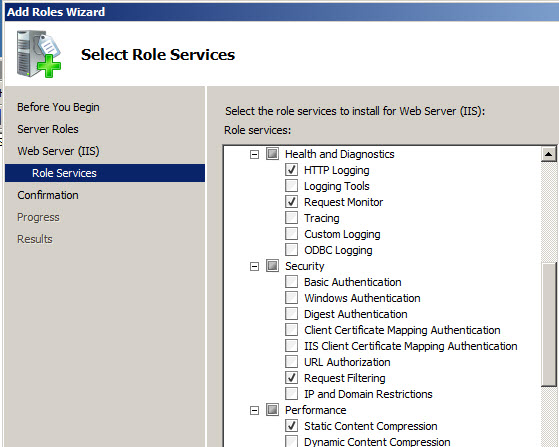
Task: Enable Logging Tools checkbox
Action: [292, 186]
